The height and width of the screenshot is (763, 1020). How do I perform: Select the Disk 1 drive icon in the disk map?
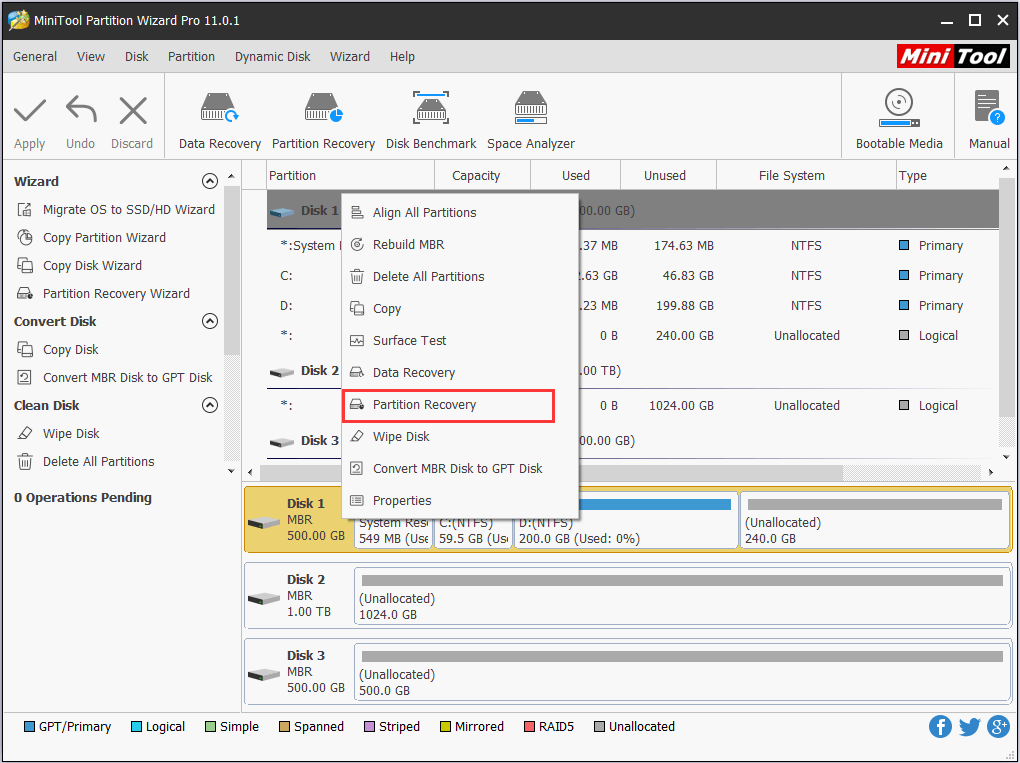pos(263,522)
